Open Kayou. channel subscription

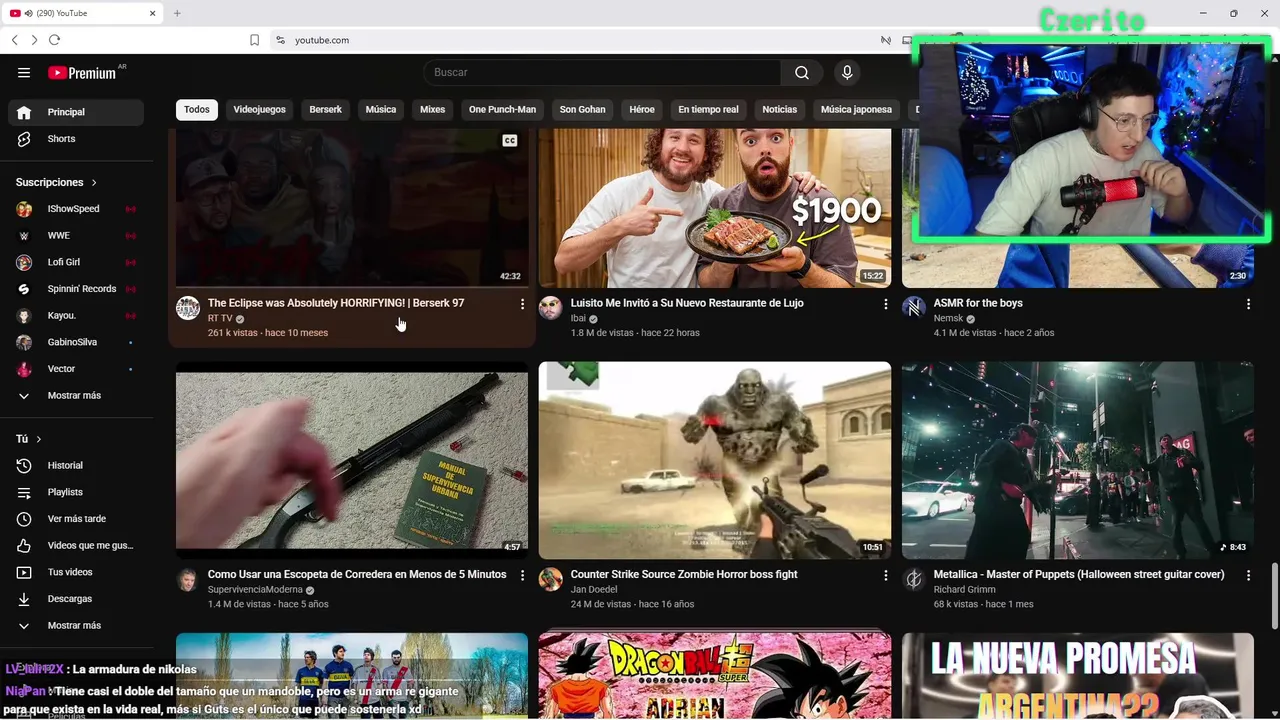click(76, 315)
